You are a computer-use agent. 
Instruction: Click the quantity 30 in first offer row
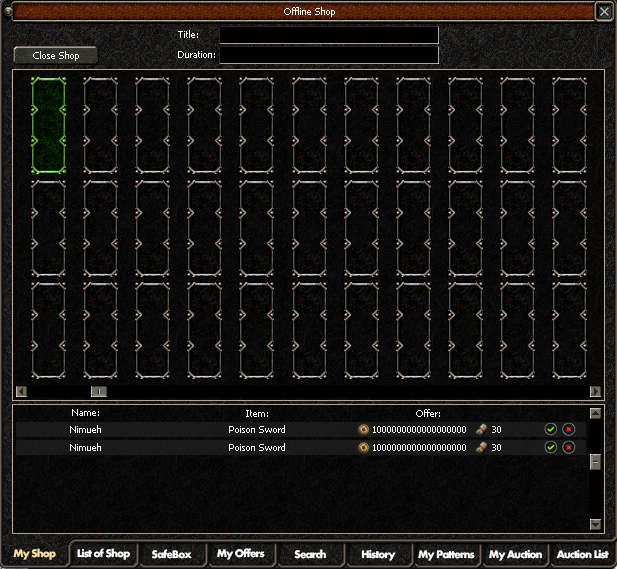(496, 429)
